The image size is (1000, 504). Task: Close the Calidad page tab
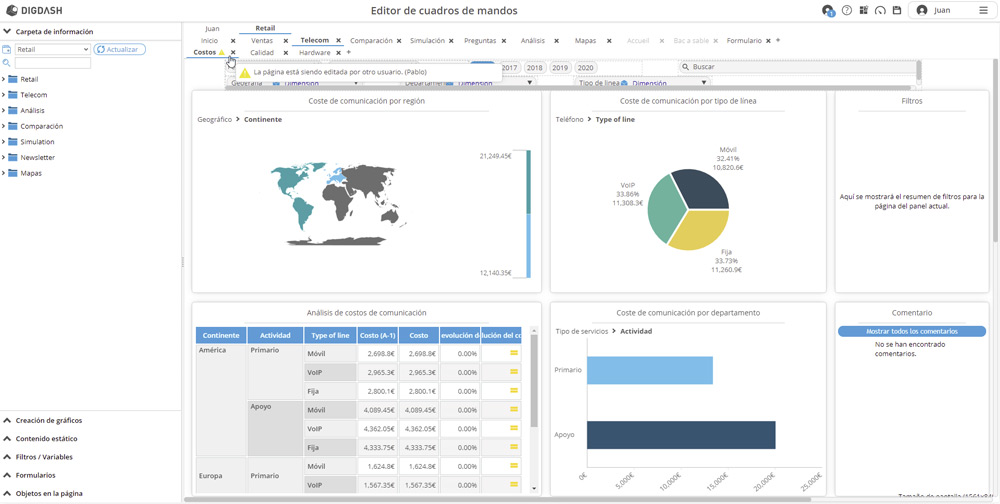[x=286, y=52]
